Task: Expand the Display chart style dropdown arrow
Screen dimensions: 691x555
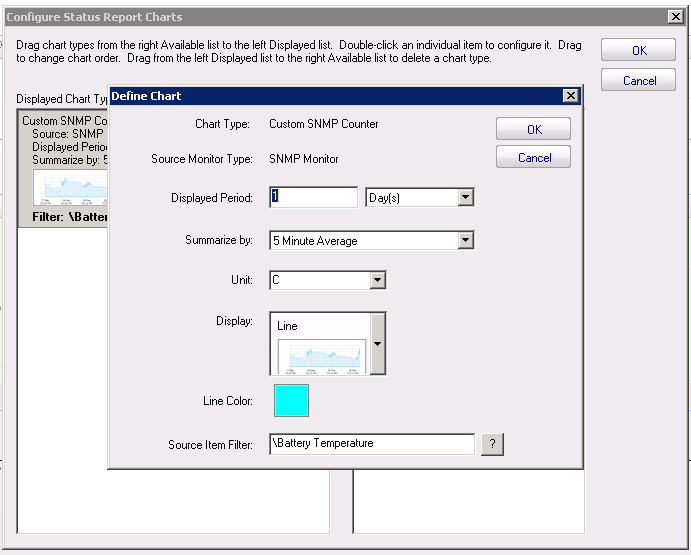Action: 377,343
